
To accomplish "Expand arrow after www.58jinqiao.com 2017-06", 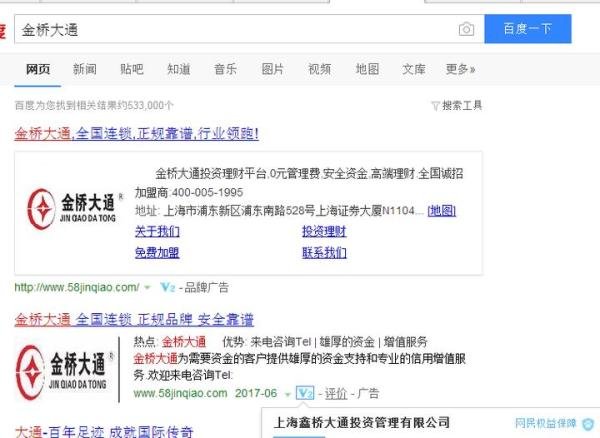I will click(x=287, y=394).
